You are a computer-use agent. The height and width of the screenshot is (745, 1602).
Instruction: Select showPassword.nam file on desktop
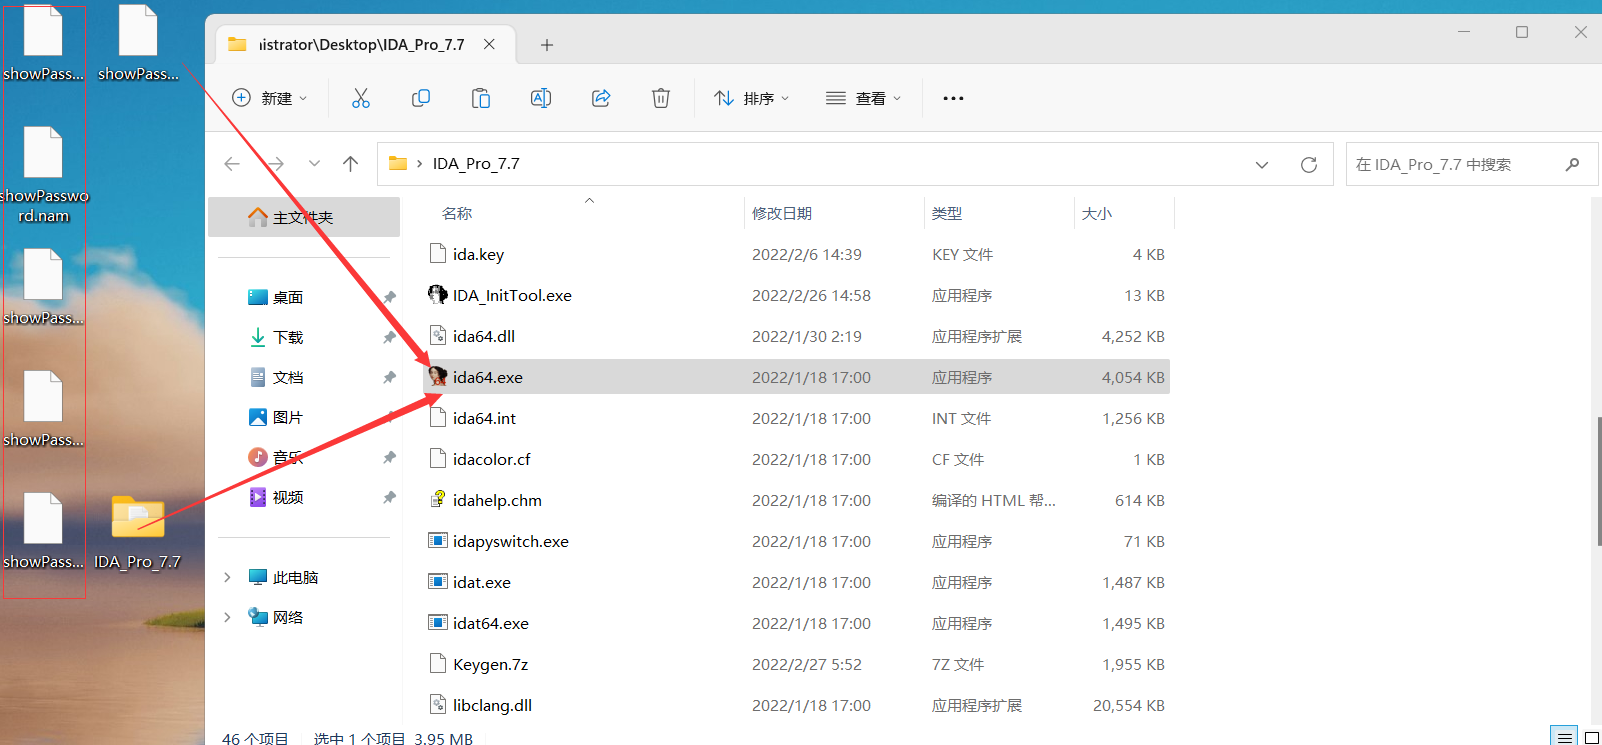(x=43, y=176)
